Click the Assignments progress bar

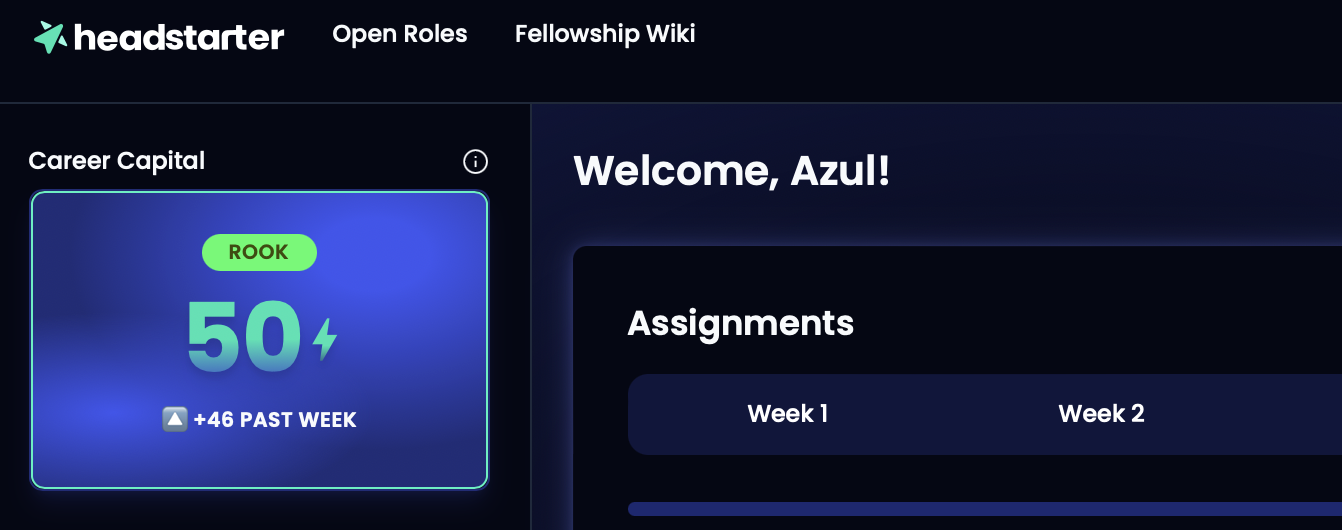(x=985, y=509)
